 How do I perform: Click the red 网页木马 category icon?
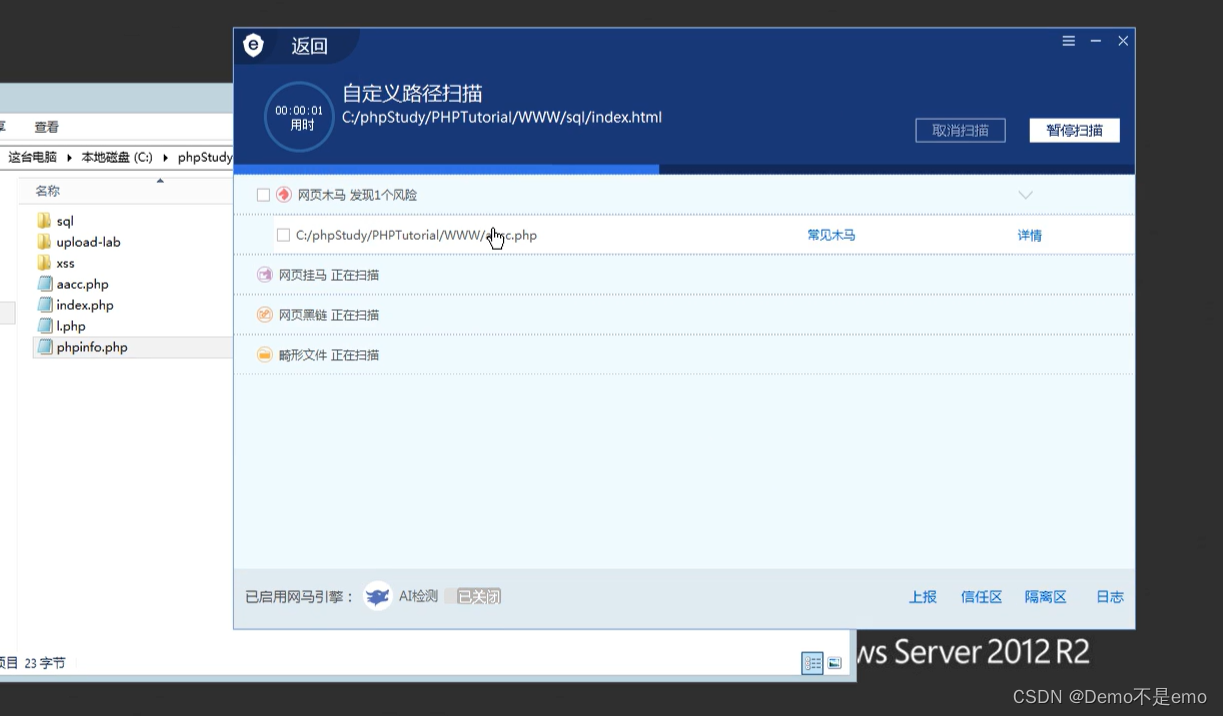point(284,195)
